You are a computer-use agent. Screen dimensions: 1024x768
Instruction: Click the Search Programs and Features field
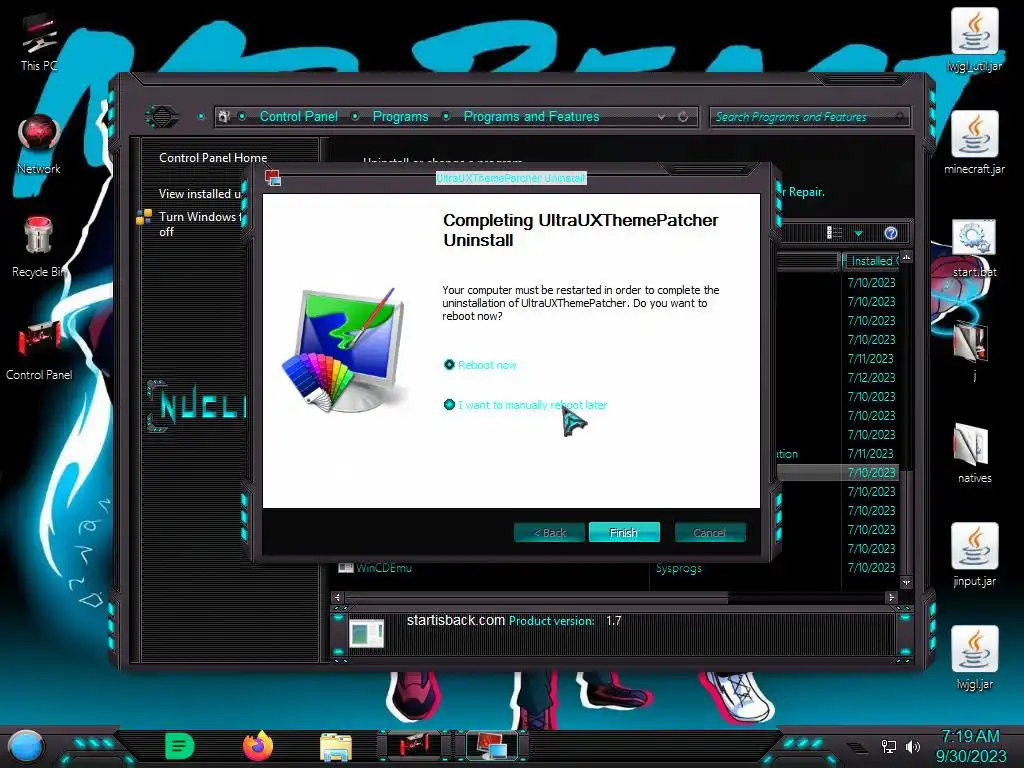point(810,117)
